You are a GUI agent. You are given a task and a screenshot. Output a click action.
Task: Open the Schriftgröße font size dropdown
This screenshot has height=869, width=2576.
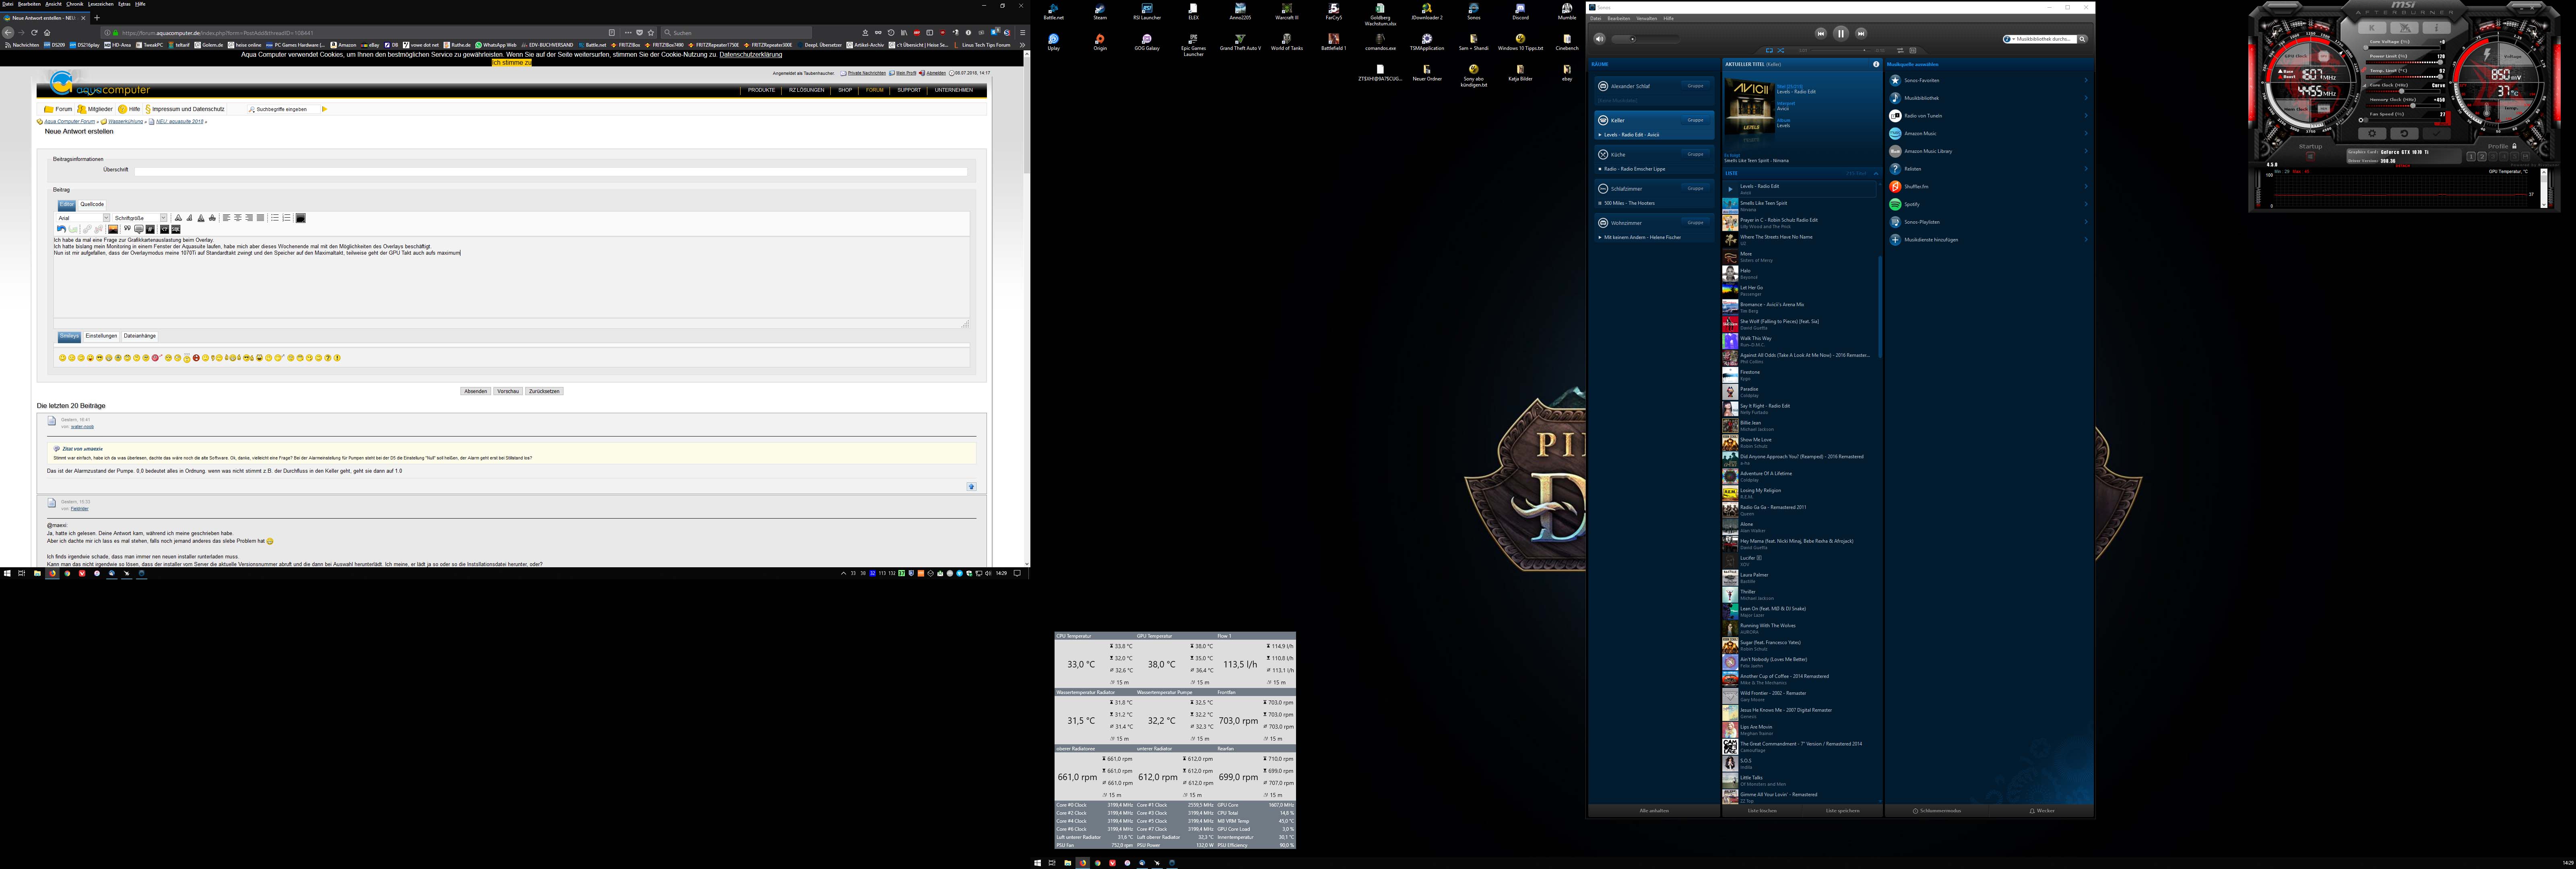click(x=163, y=218)
